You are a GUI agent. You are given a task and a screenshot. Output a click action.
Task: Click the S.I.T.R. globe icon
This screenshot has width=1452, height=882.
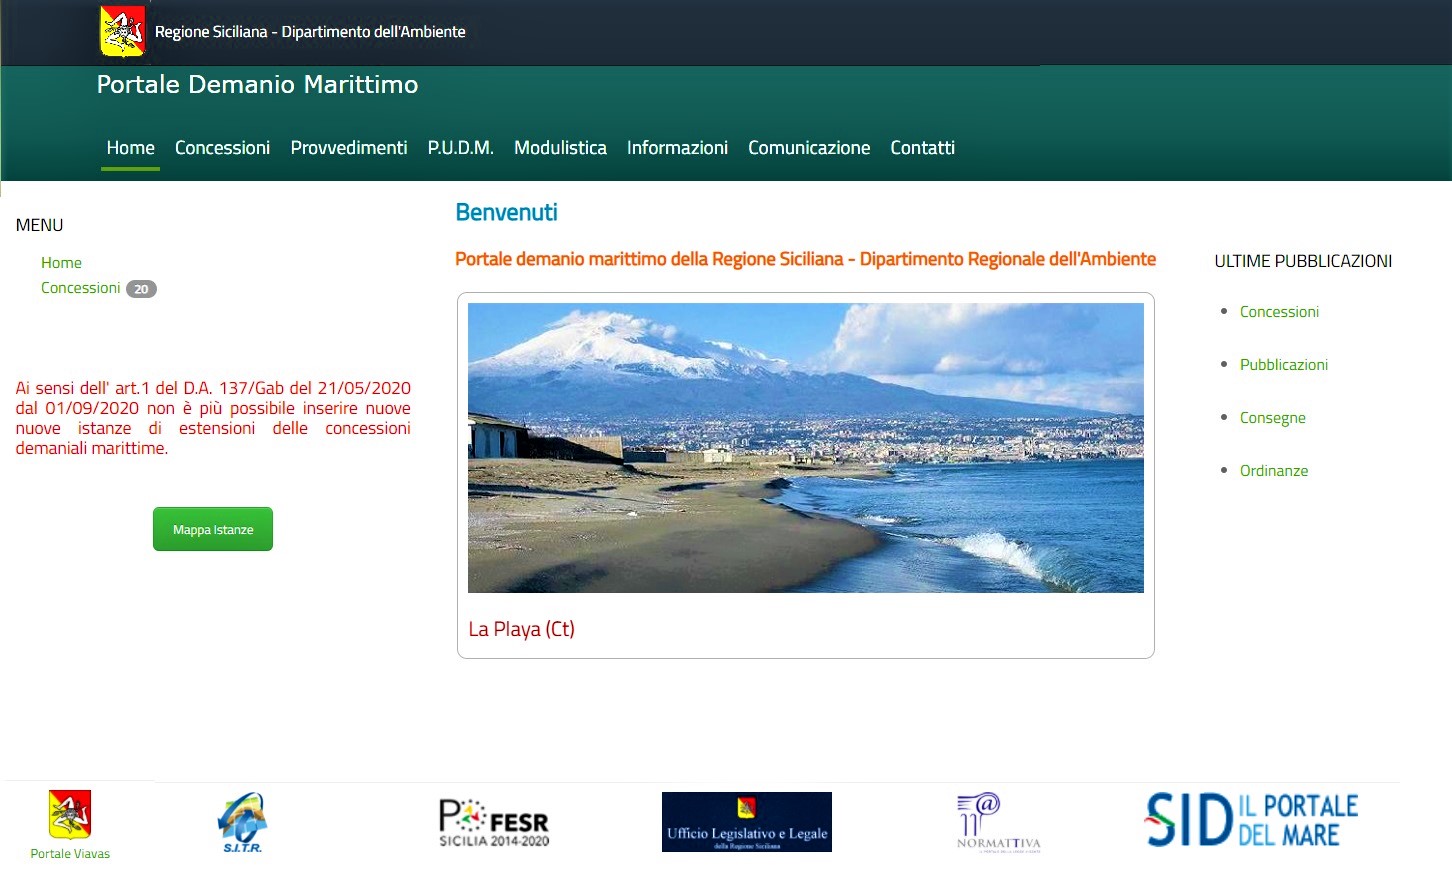click(x=243, y=822)
